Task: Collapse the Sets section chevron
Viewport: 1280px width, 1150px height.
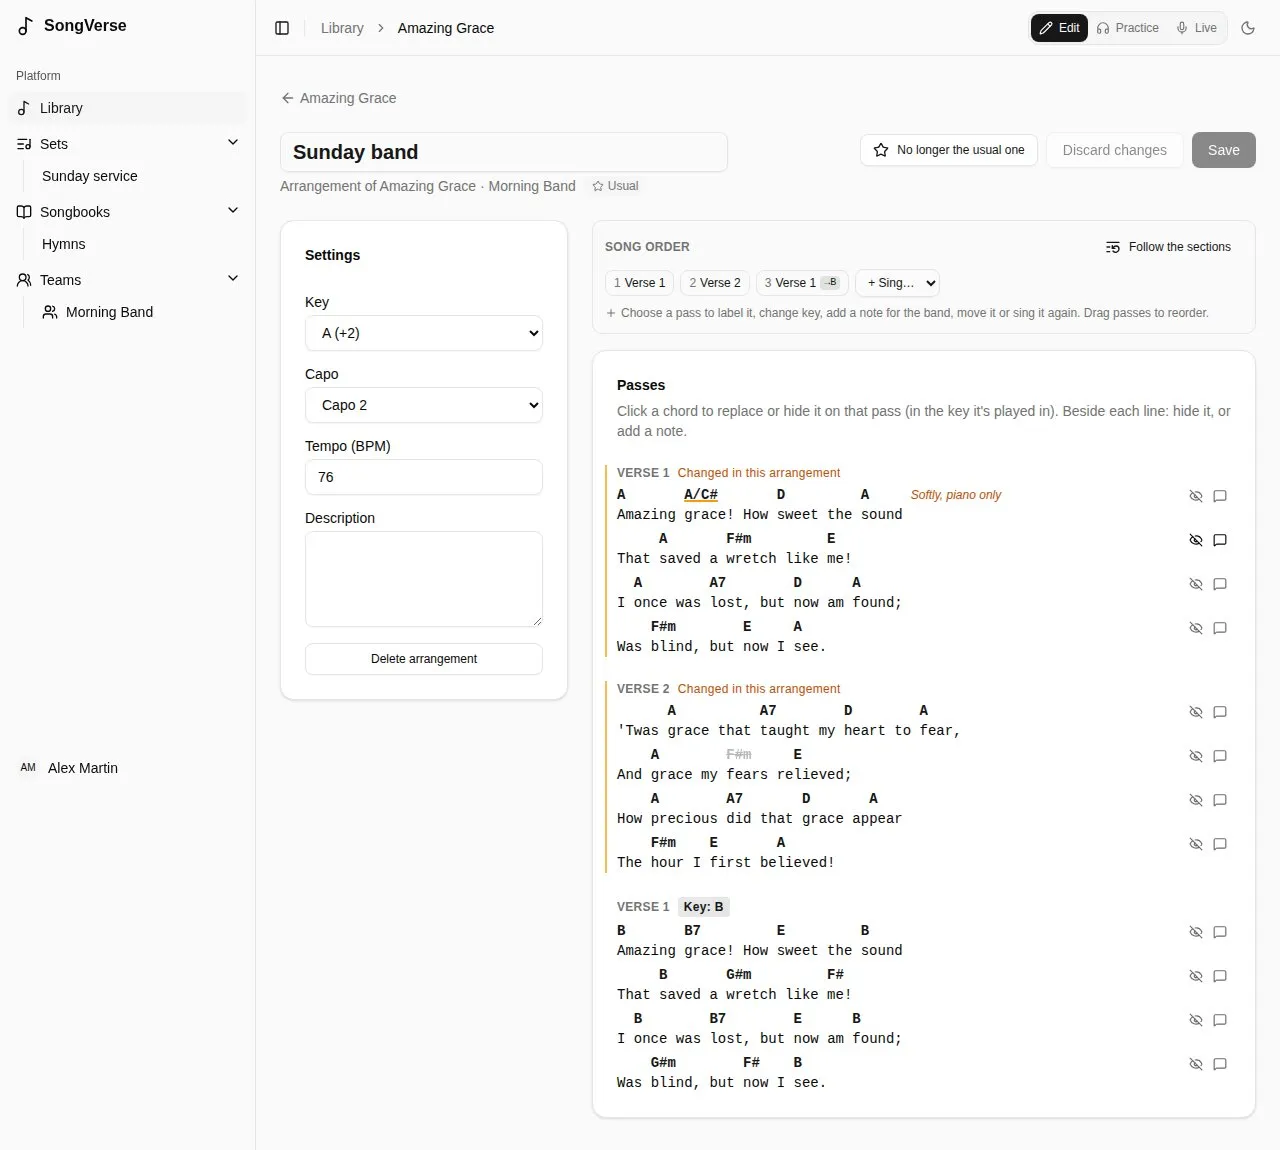Action: tap(233, 142)
